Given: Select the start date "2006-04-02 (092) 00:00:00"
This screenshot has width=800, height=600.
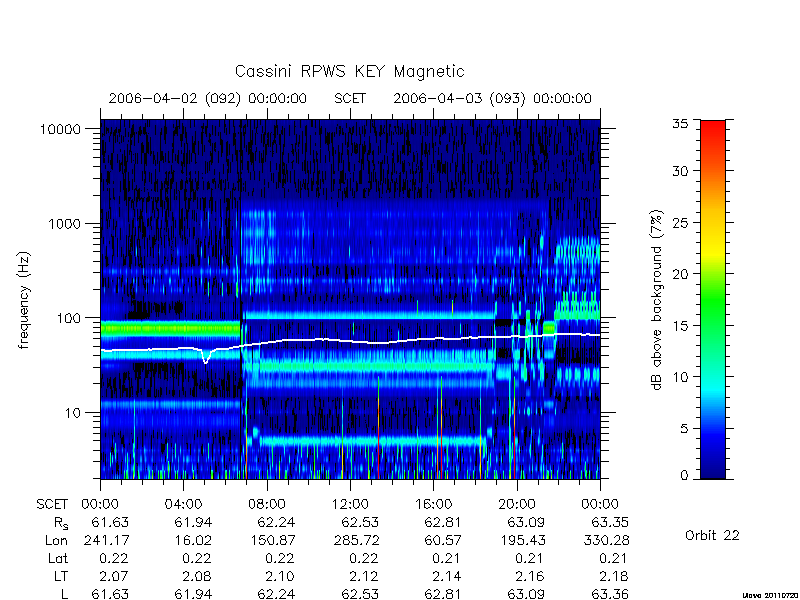Looking at the screenshot, I should click(208, 98).
